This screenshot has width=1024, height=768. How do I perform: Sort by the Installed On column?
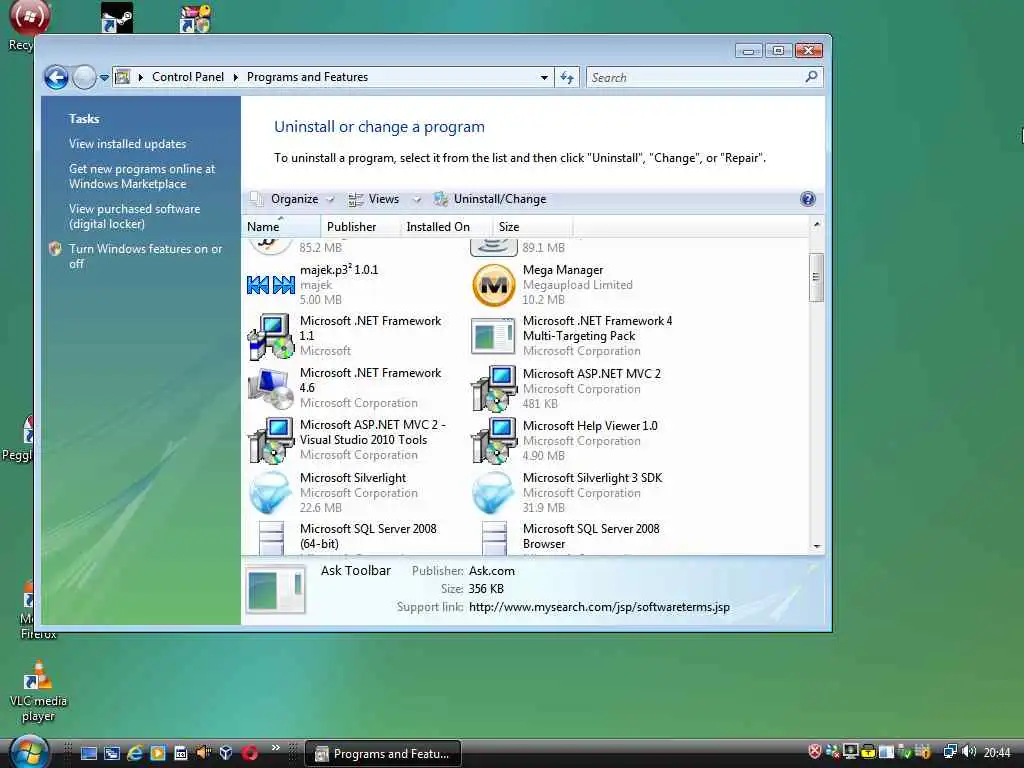click(445, 227)
